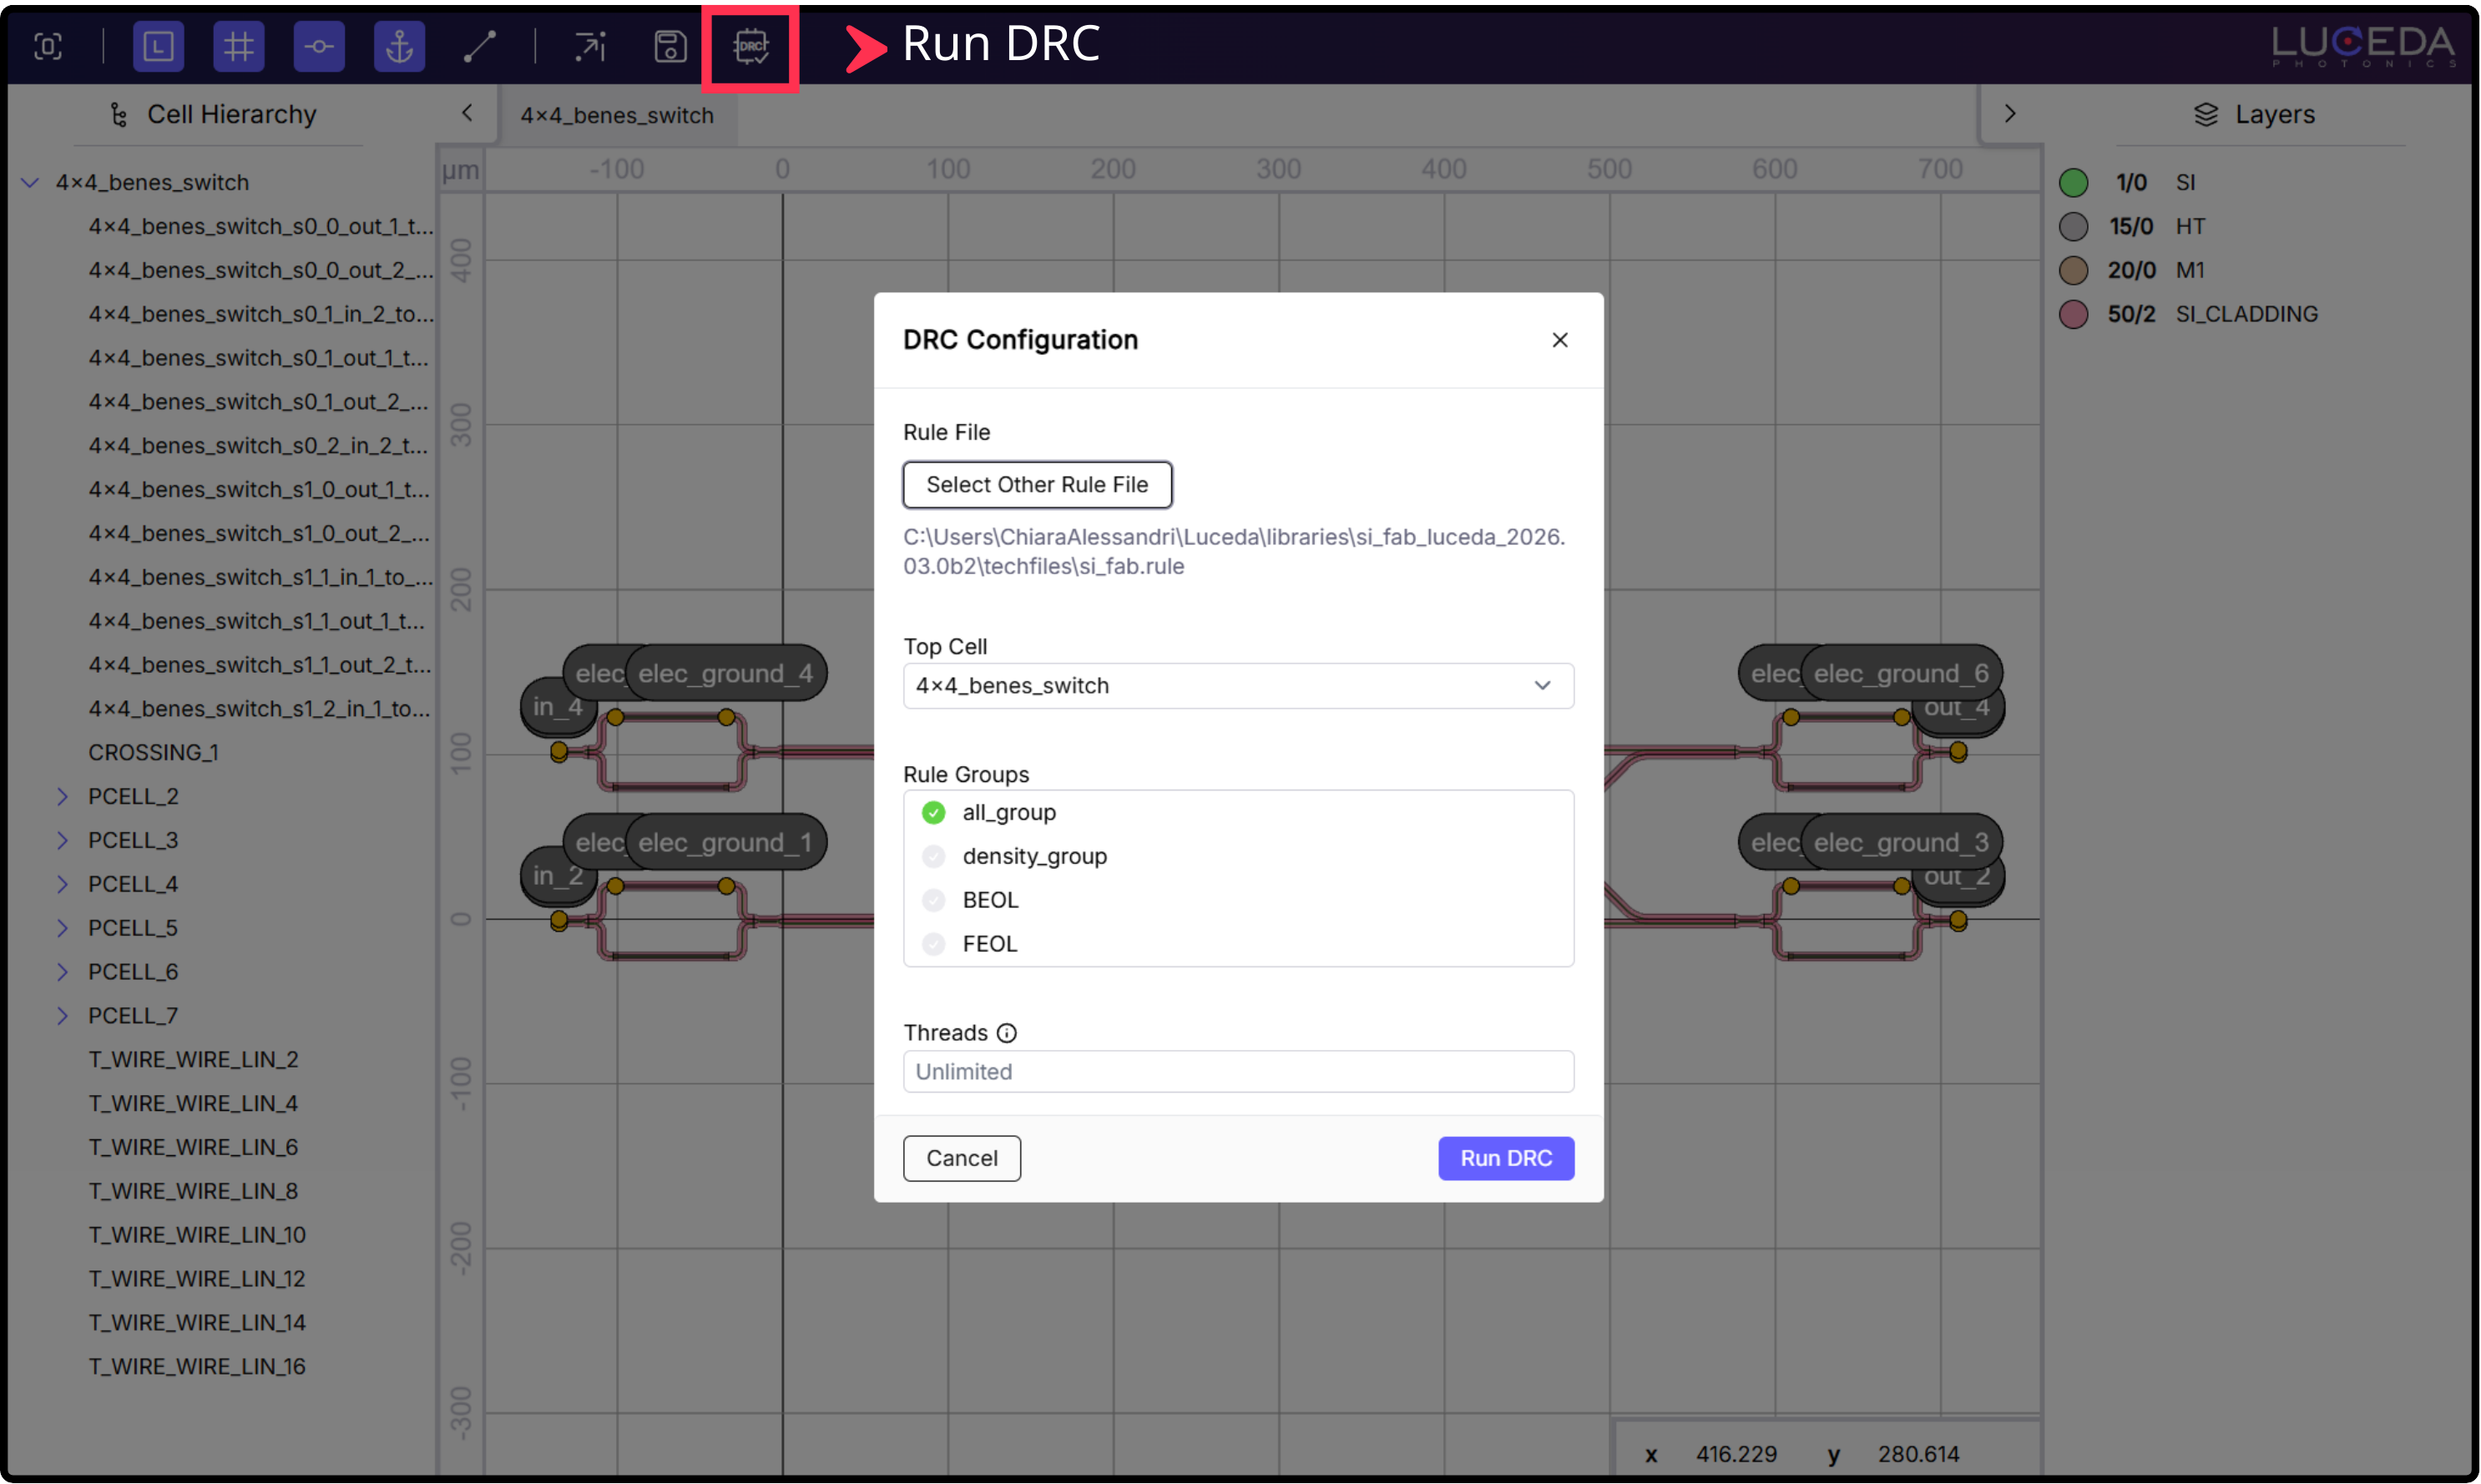2481x1484 pixels.
Task: Enable the BEOL rule group
Action: 934,900
